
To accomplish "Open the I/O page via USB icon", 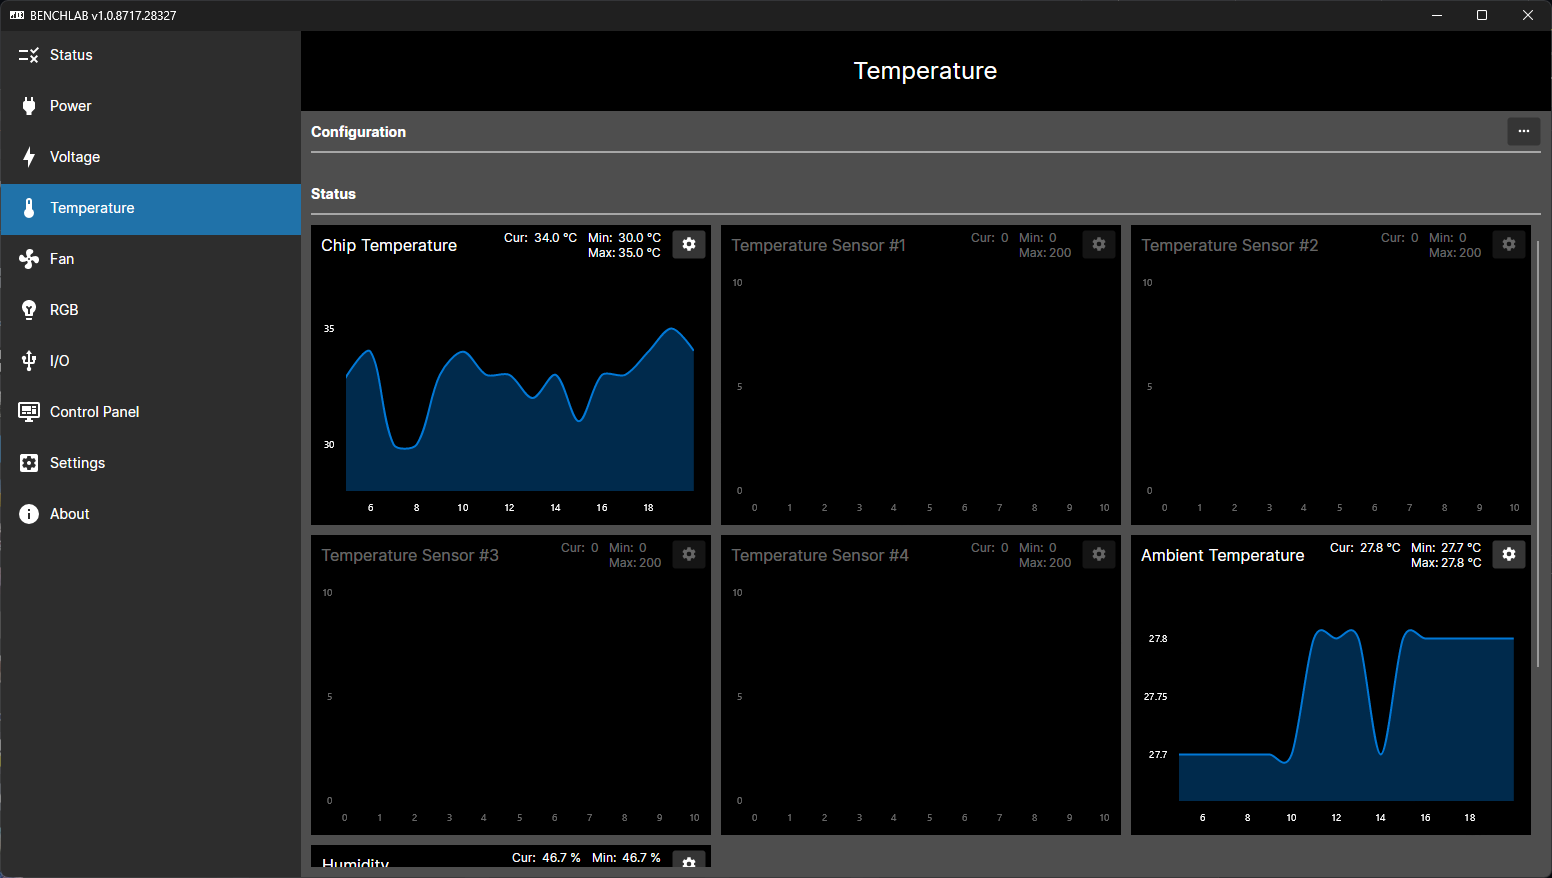I will coord(28,361).
